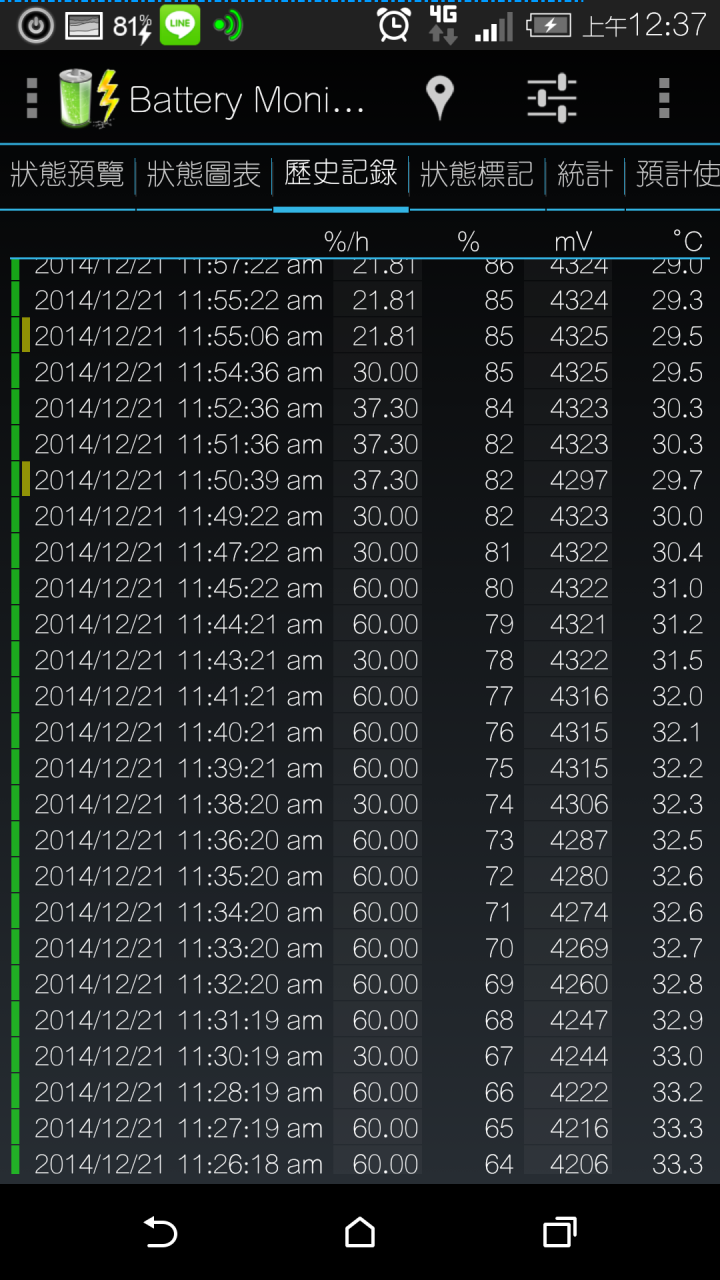
Task: Select the 11:50:39 am history entry
Action: [x=360, y=480]
